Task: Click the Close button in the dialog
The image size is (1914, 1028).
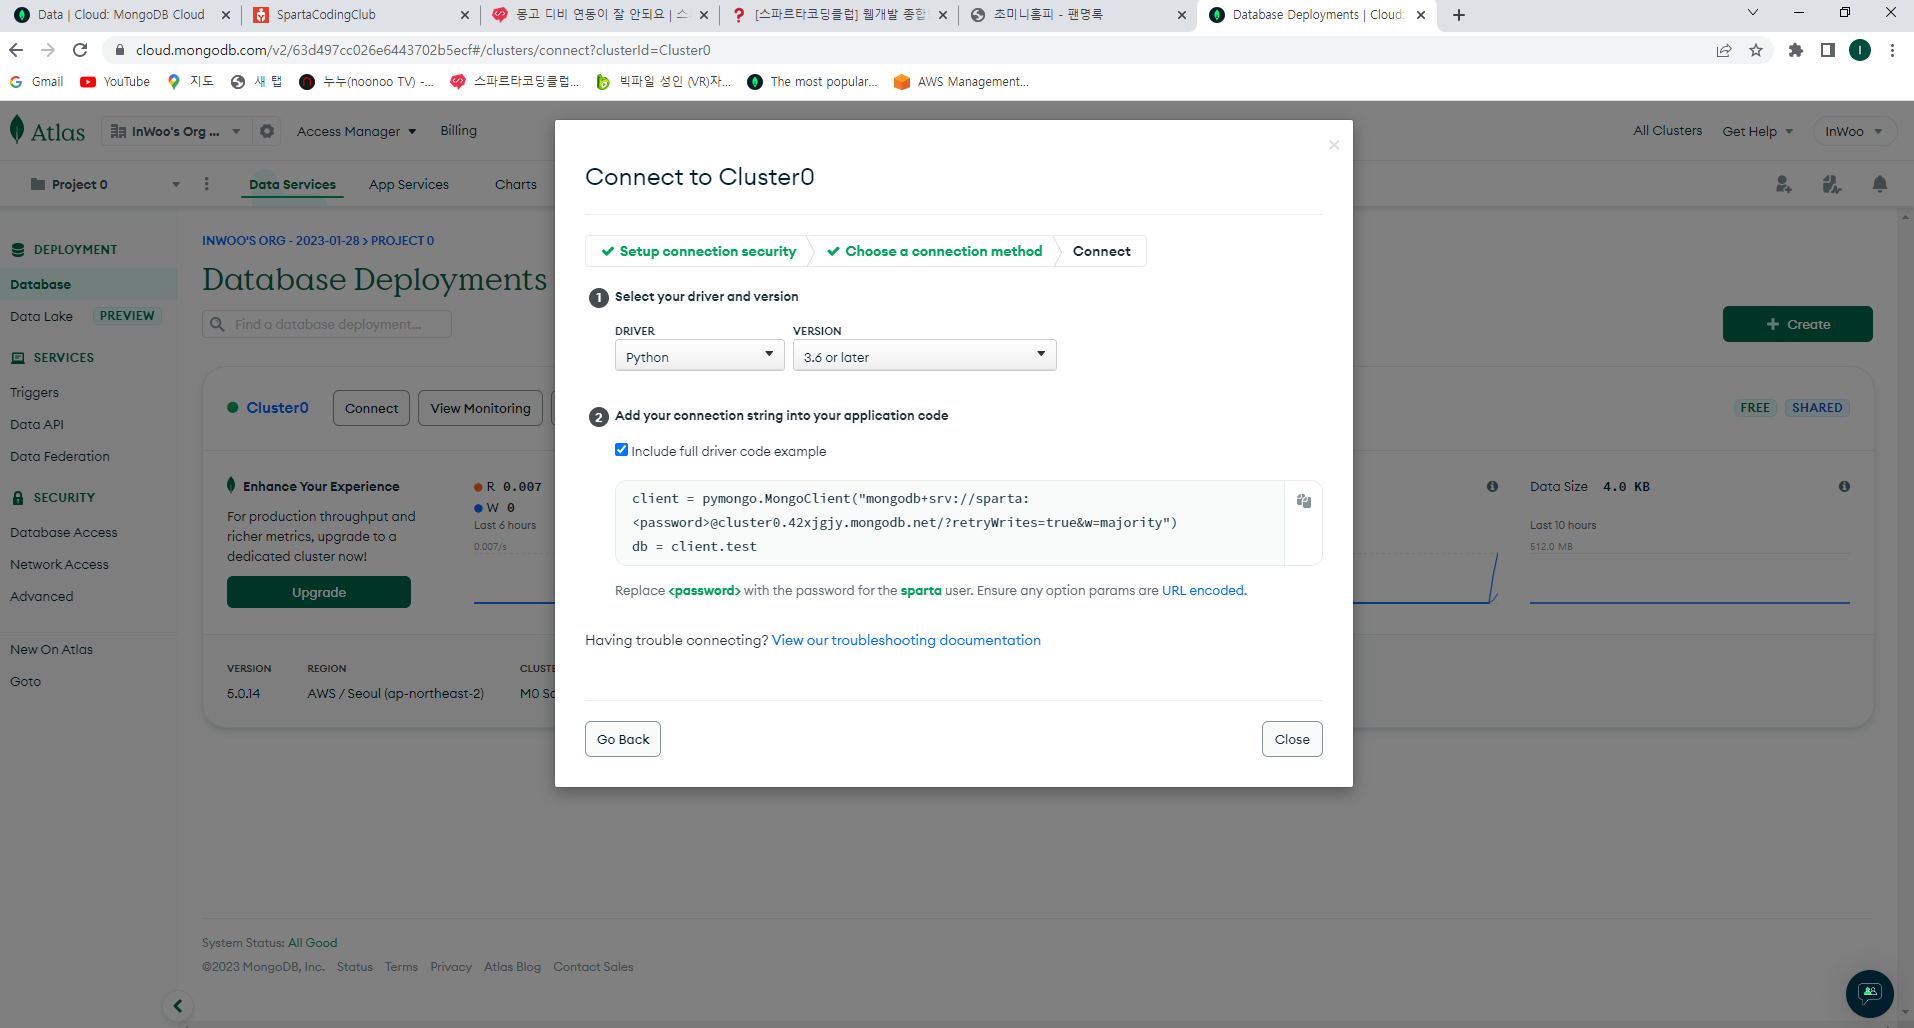Action: [1292, 739]
